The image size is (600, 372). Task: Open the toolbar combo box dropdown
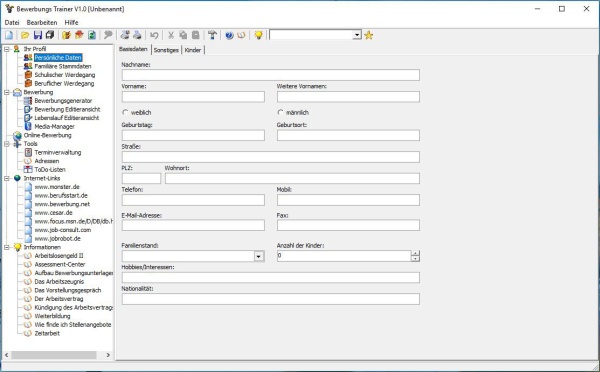[357, 35]
